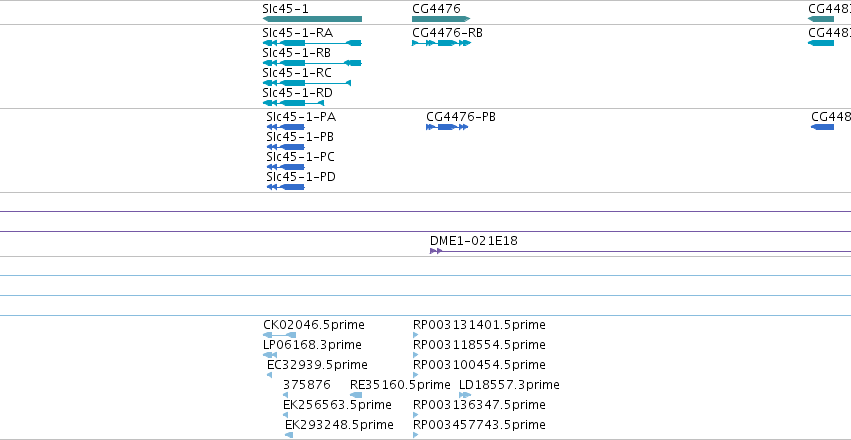Select the 375876 feature label
This screenshot has height=440, width=851.
[x=307, y=385]
